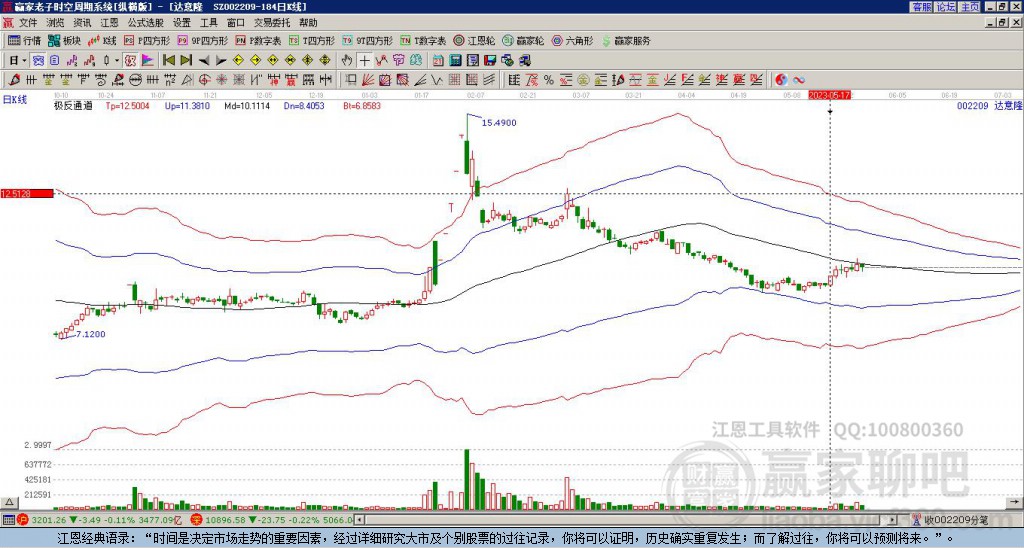Click the up-triangle button at chart bottom-left
Screen dimensions: 1024x548
(x=8, y=502)
